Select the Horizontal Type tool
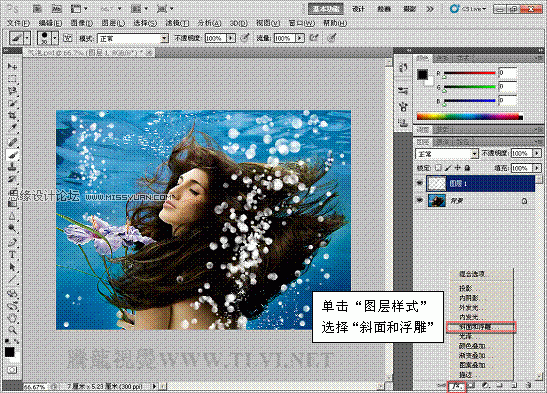This screenshot has width=547, height=393. tap(12, 255)
